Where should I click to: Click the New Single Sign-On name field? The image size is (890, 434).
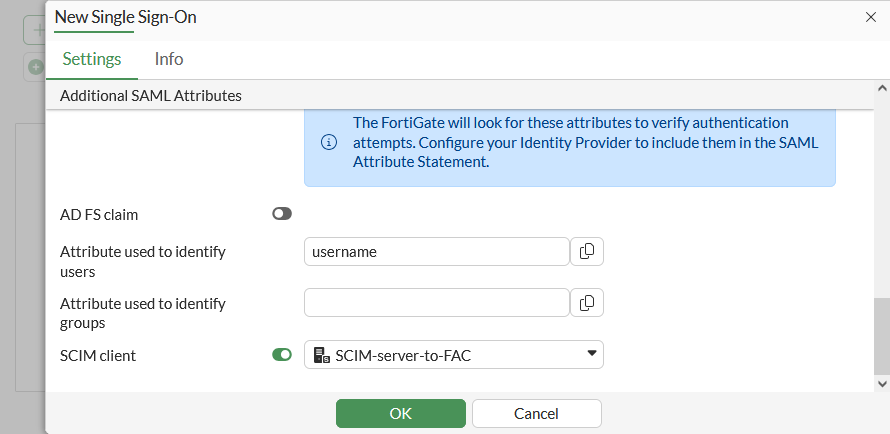[126, 17]
